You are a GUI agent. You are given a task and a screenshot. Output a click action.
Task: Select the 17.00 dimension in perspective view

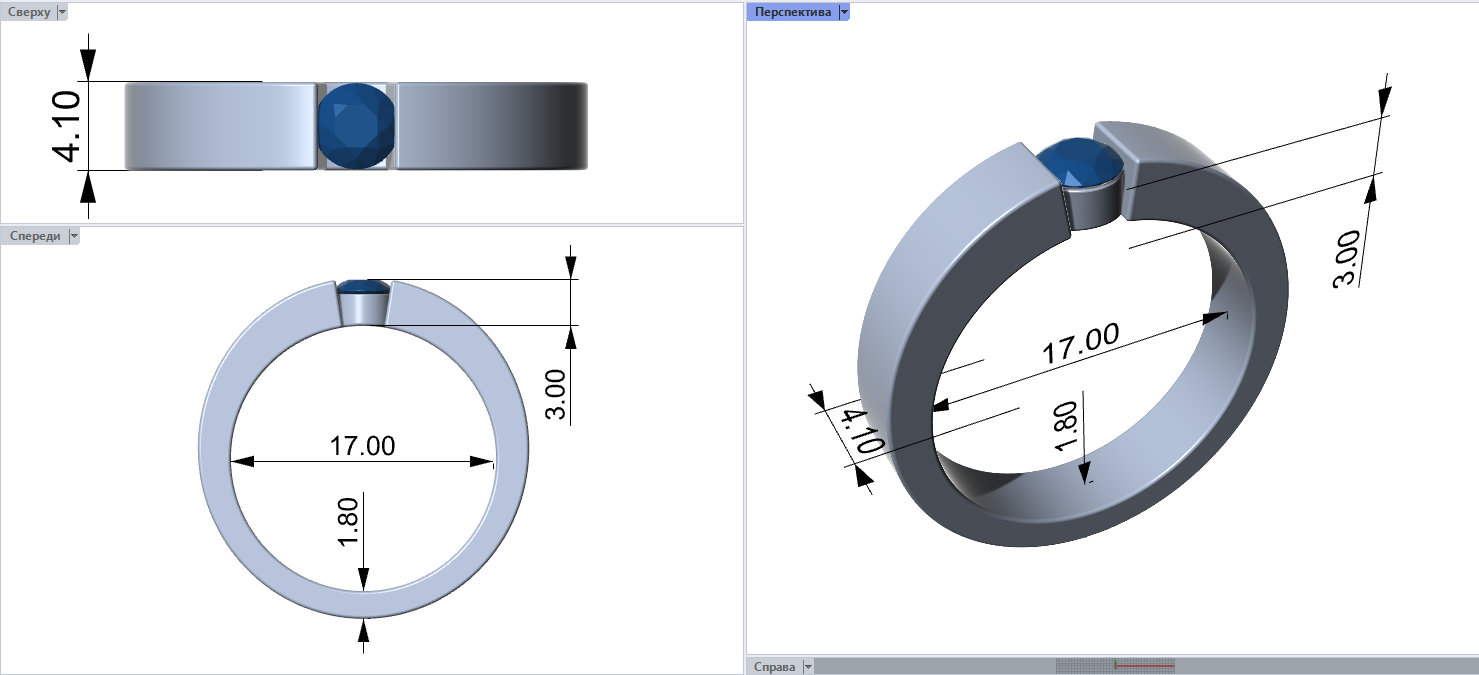click(x=1080, y=345)
